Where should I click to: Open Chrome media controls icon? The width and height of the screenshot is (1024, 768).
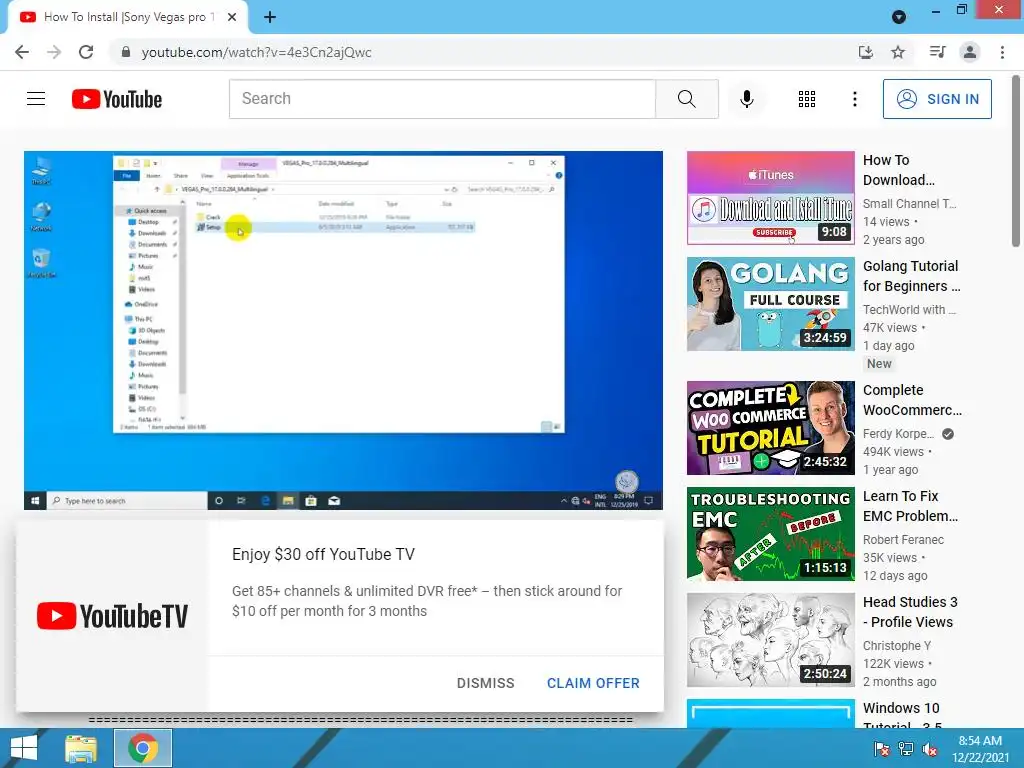point(937,52)
